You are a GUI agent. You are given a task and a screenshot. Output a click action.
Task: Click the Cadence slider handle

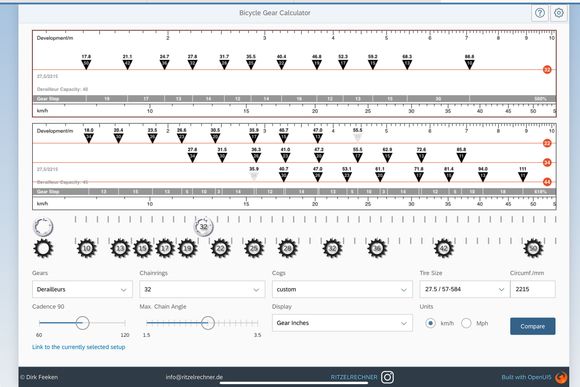click(x=82, y=323)
